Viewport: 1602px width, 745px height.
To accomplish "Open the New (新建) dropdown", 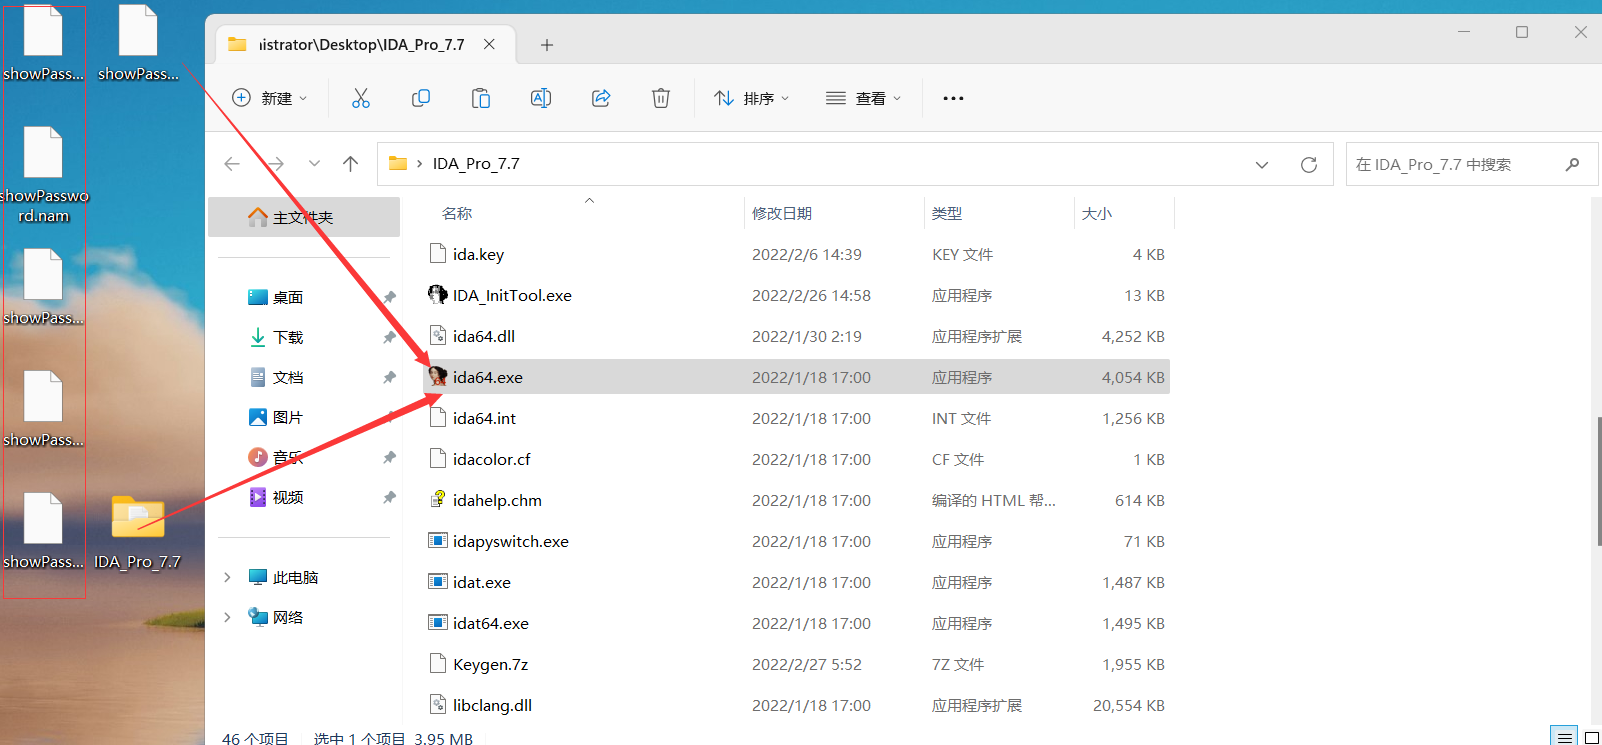I will [270, 98].
